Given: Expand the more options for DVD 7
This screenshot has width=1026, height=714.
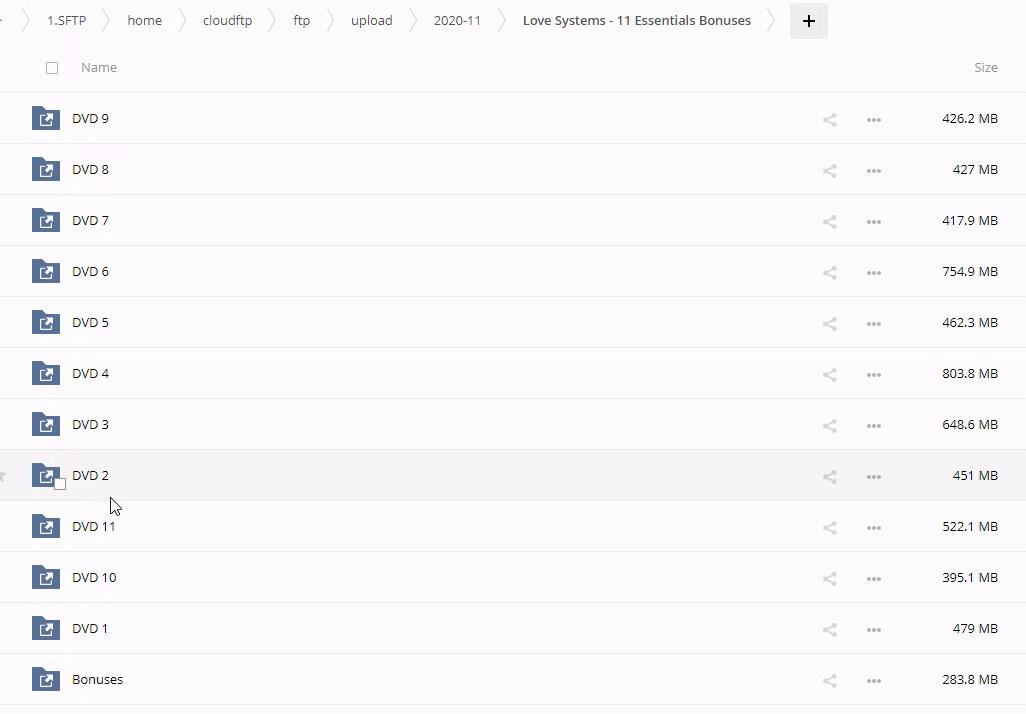Looking at the screenshot, I should (x=873, y=222).
